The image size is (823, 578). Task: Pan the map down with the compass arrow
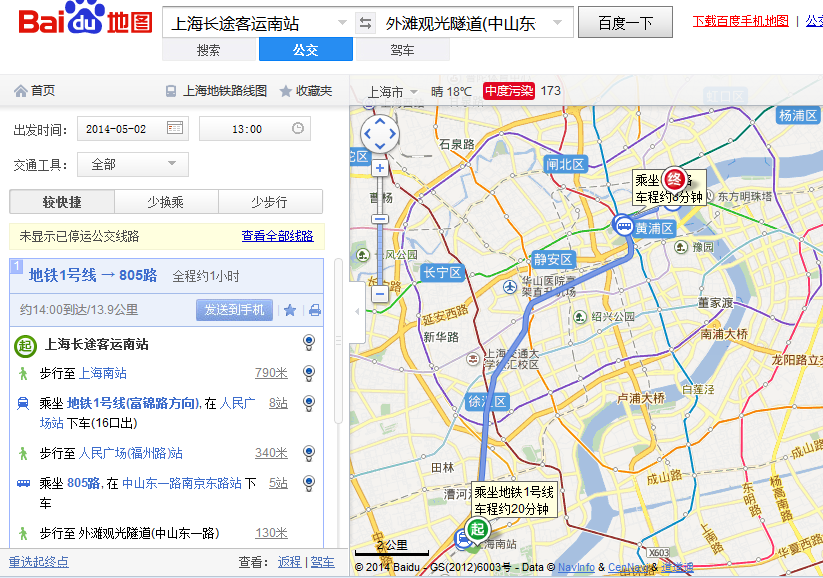click(380, 146)
